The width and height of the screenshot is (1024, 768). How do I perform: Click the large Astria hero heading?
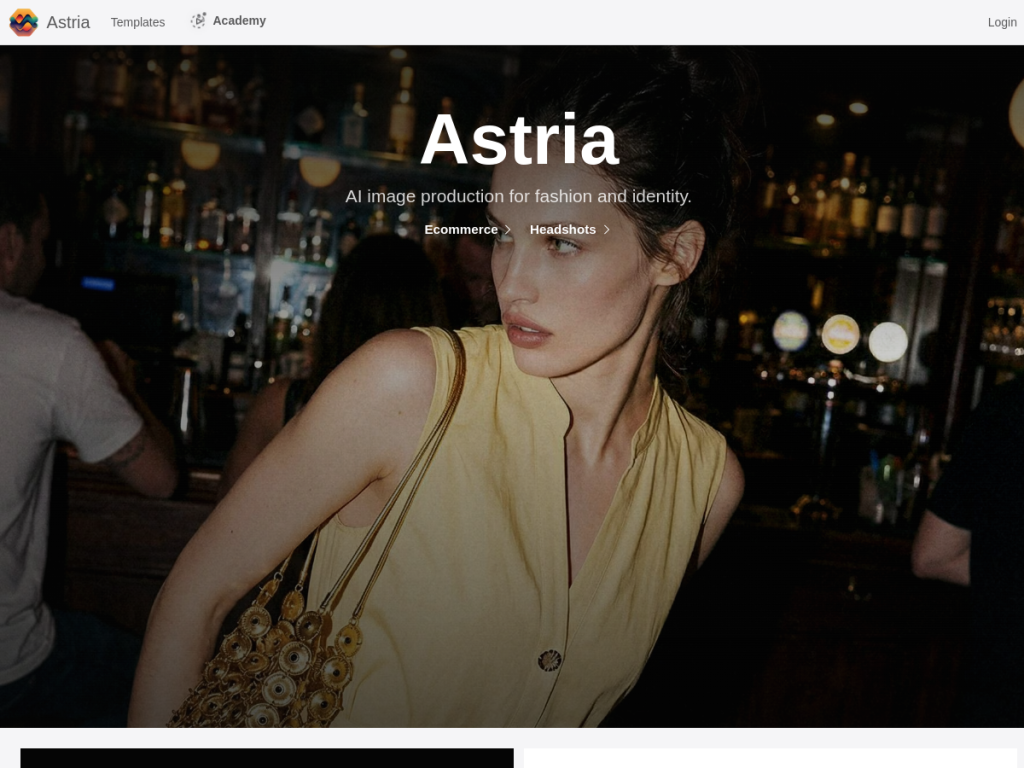coord(519,140)
